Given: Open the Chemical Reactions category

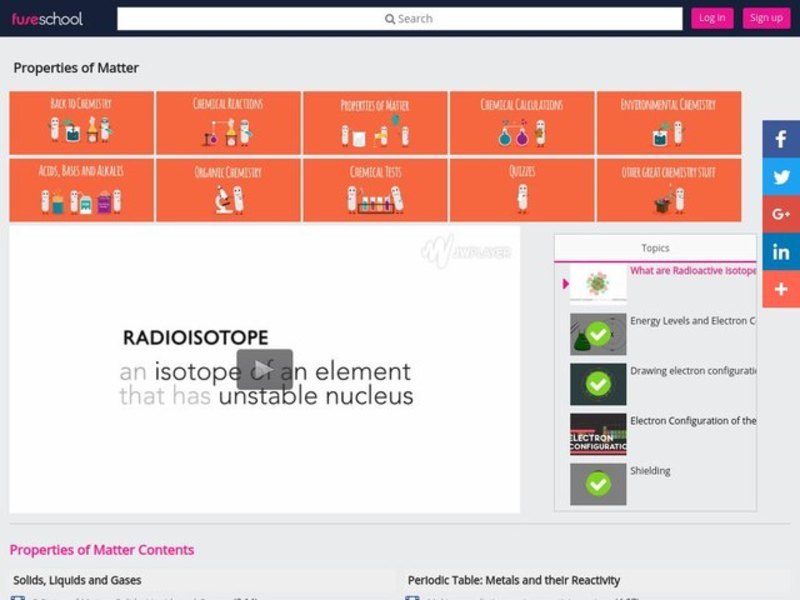Looking at the screenshot, I should (x=230, y=122).
